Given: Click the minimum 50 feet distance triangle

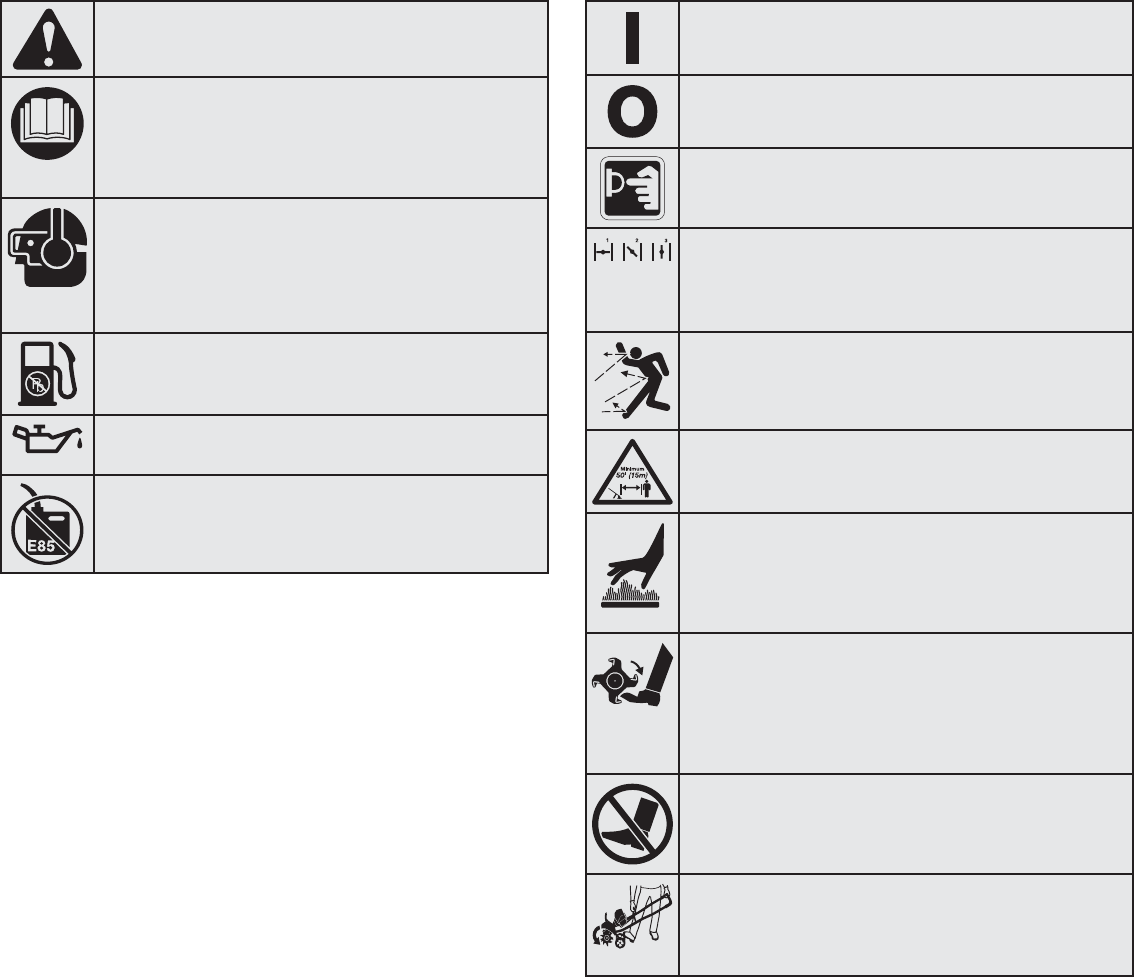Looking at the screenshot, I should tap(632, 472).
